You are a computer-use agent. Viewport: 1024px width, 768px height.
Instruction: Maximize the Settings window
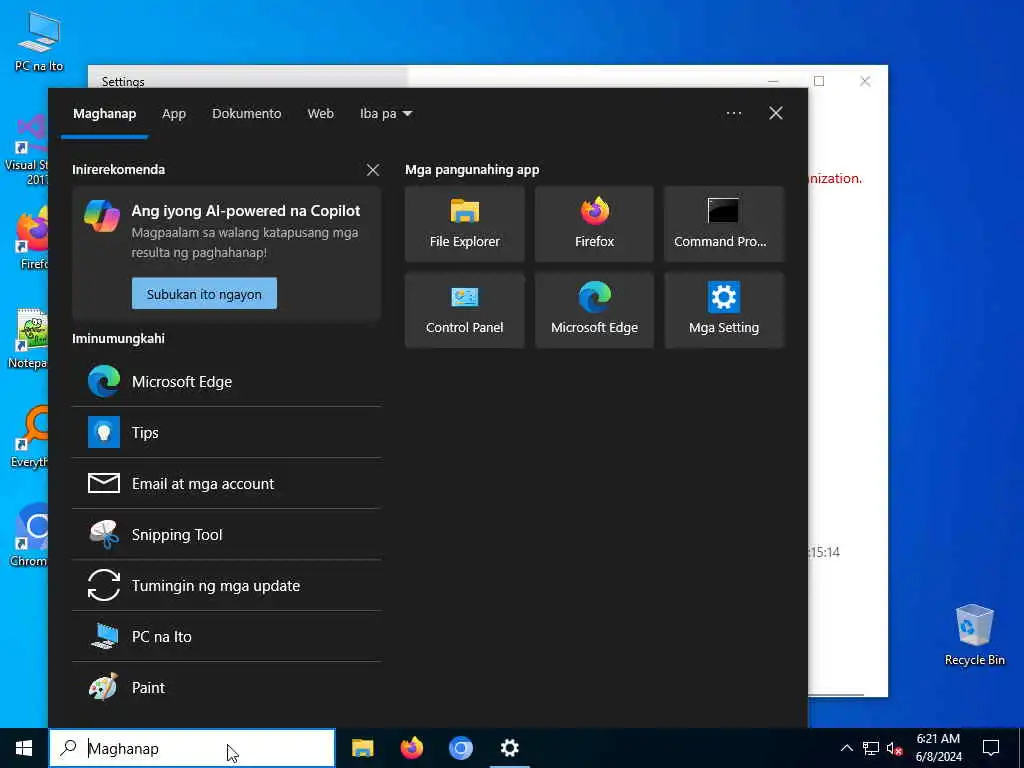[819, 81]
